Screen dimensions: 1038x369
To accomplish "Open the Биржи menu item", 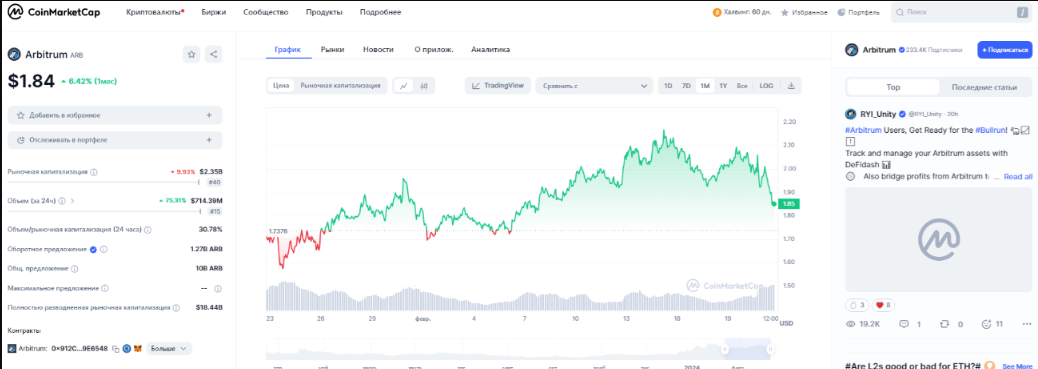I will (x=212, y=13).
